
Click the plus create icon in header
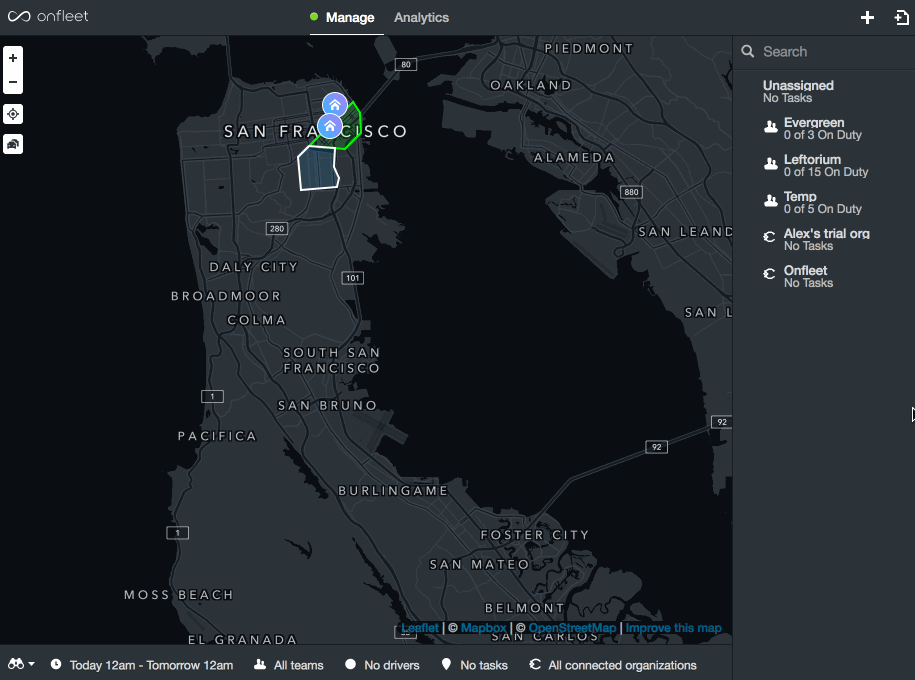(x=867, y=18)
